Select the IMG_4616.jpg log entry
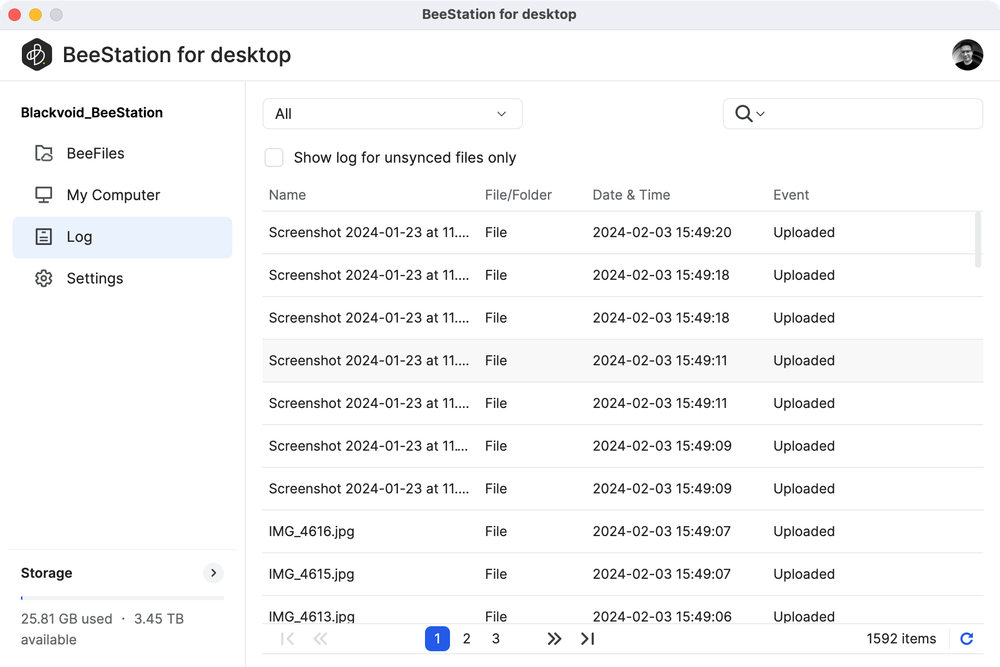Viewport: 1000px width, 667px height. click(x=622, y=531)
